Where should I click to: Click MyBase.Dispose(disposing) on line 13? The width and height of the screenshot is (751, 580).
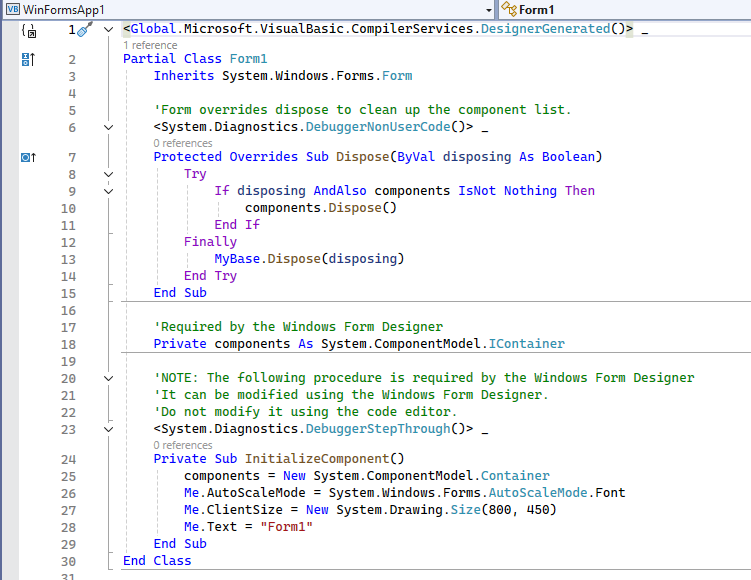pyautogui.click(x=309, y=259)
